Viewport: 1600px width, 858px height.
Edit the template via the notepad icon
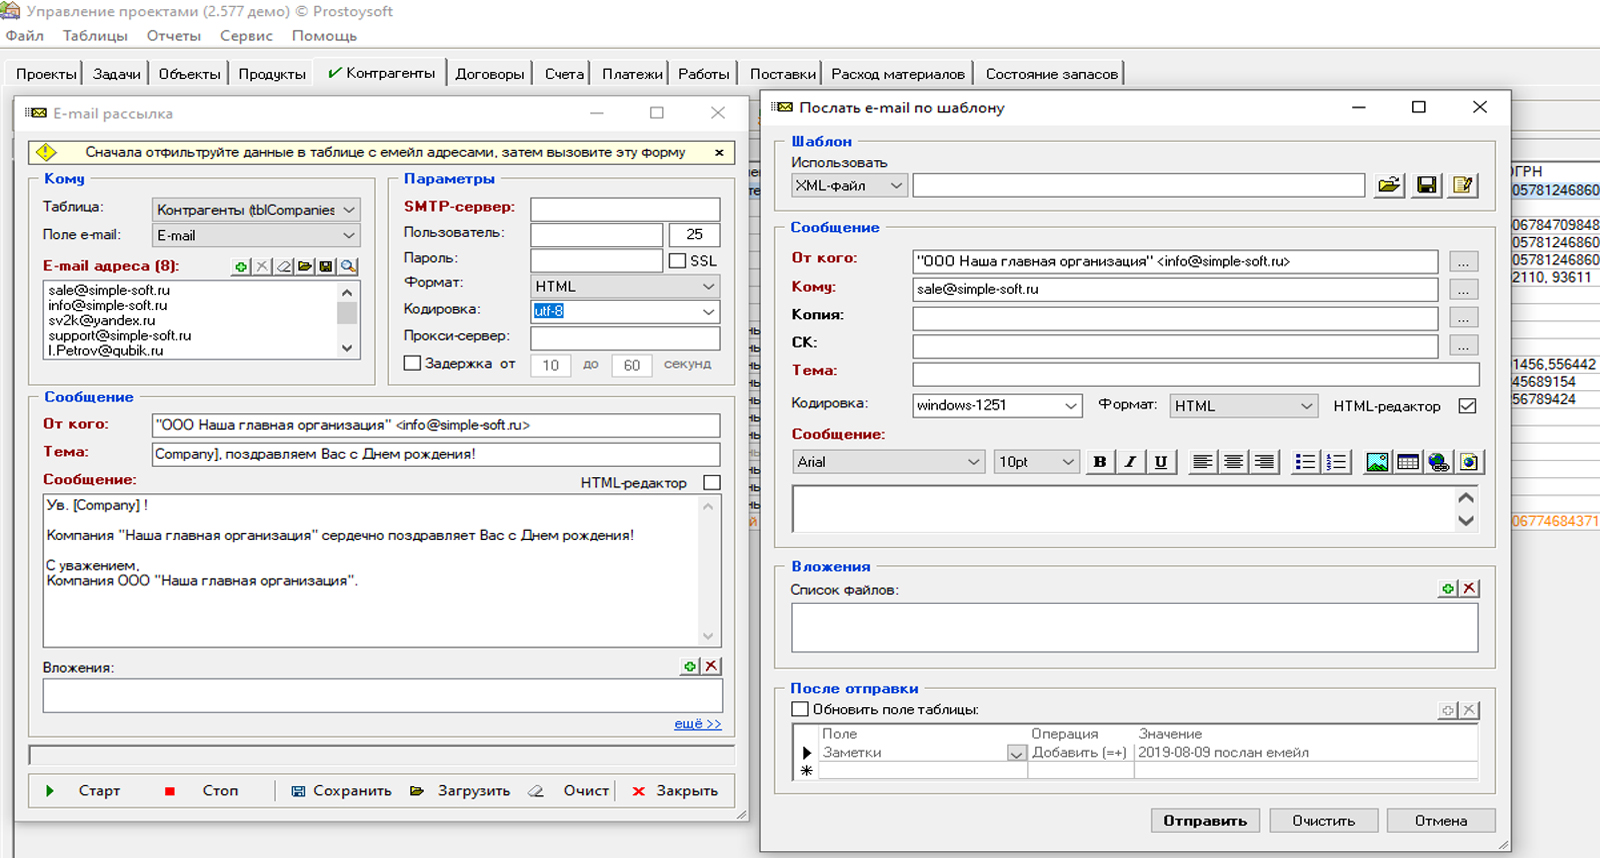1463,185
